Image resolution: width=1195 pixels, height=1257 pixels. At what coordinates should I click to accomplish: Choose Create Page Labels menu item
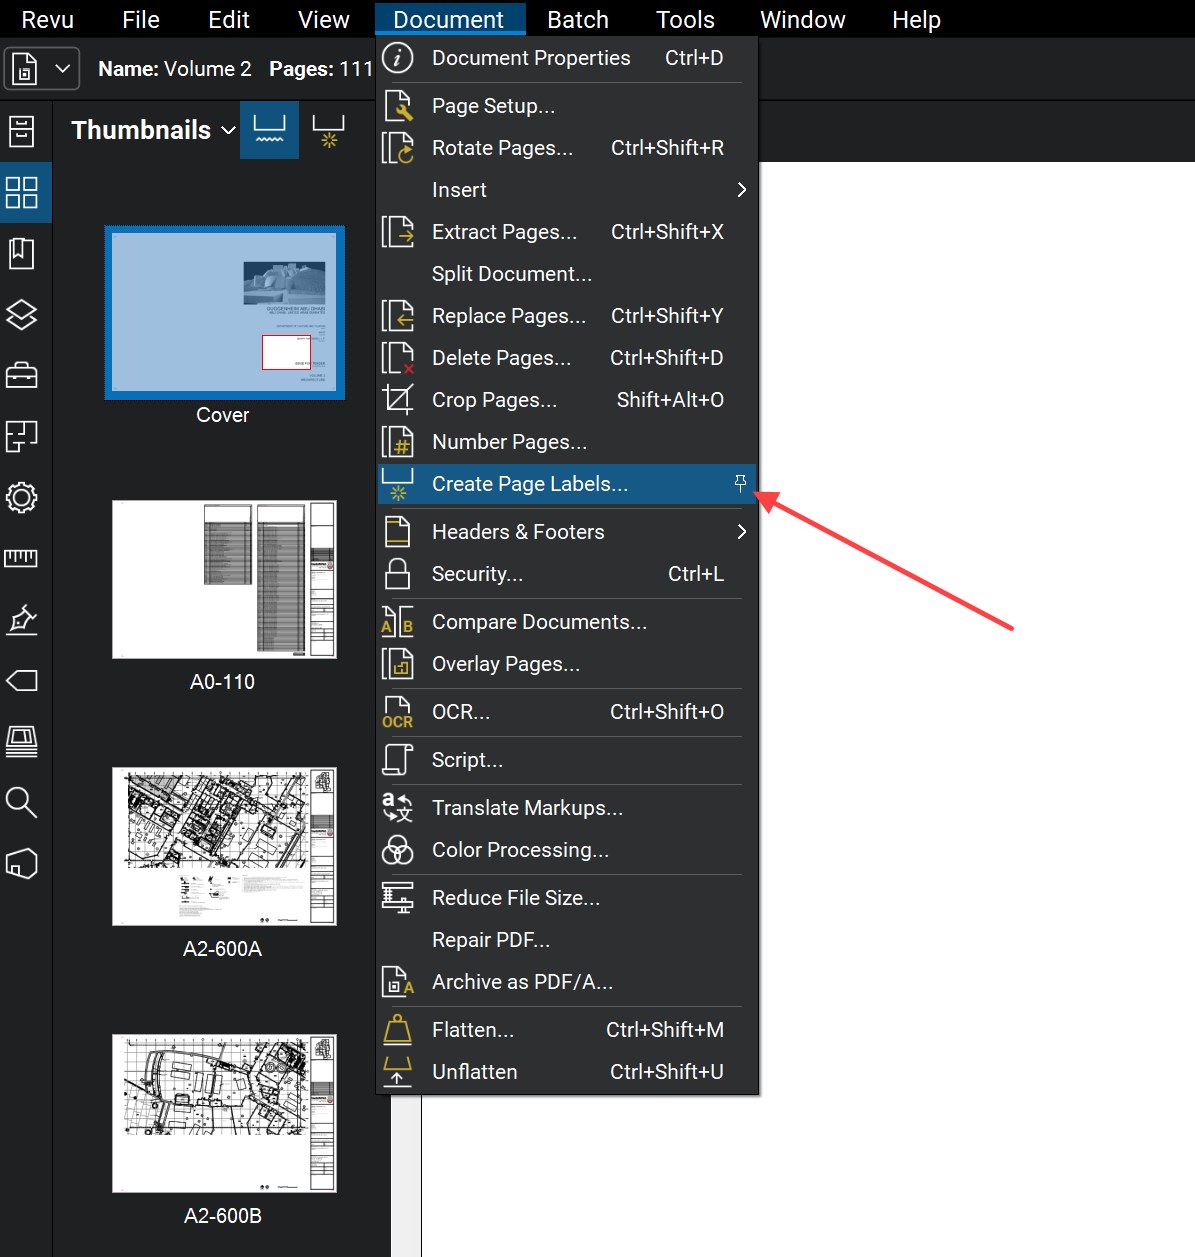529,484
